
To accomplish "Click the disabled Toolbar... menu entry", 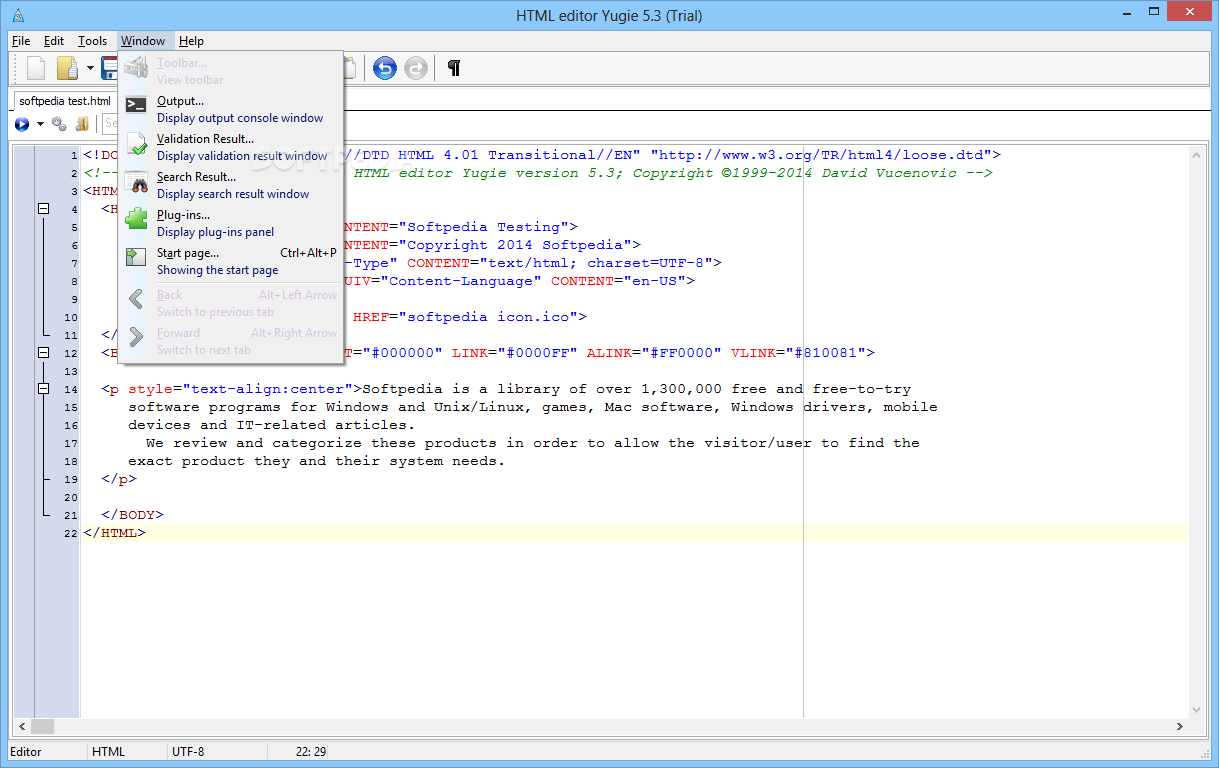I will [x=231, y=71].
